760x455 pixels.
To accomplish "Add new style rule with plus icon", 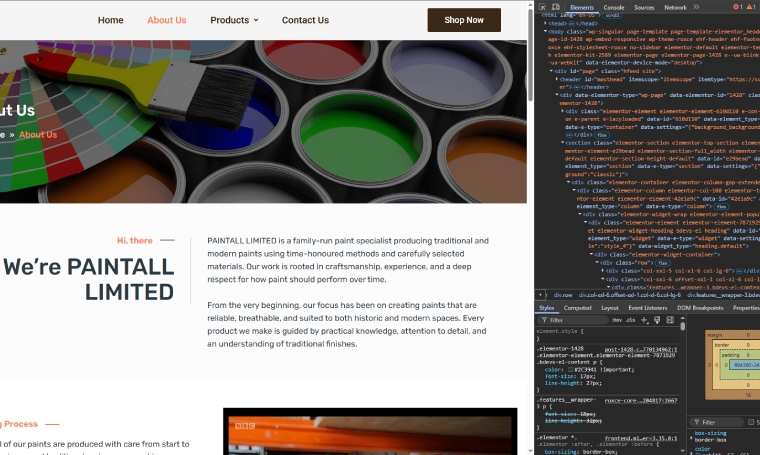I will coord(641,320).
